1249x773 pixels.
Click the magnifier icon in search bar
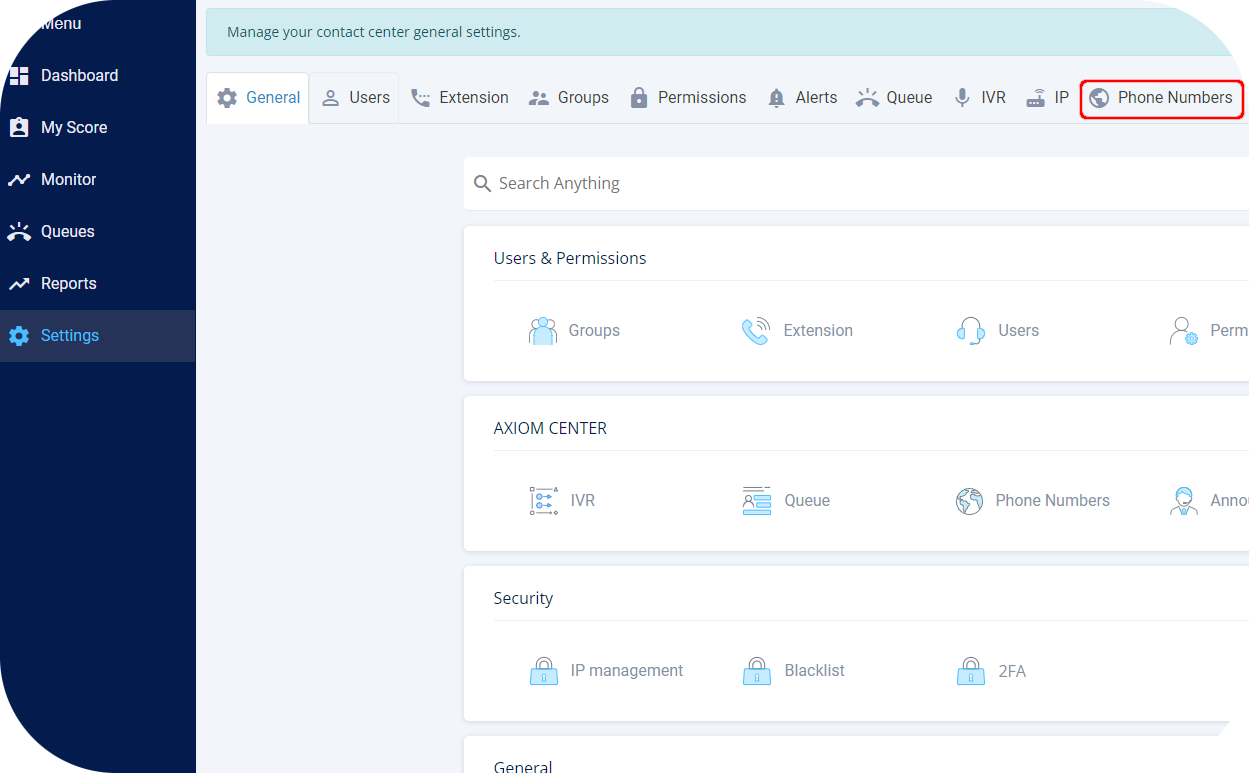tap(482, 184)
